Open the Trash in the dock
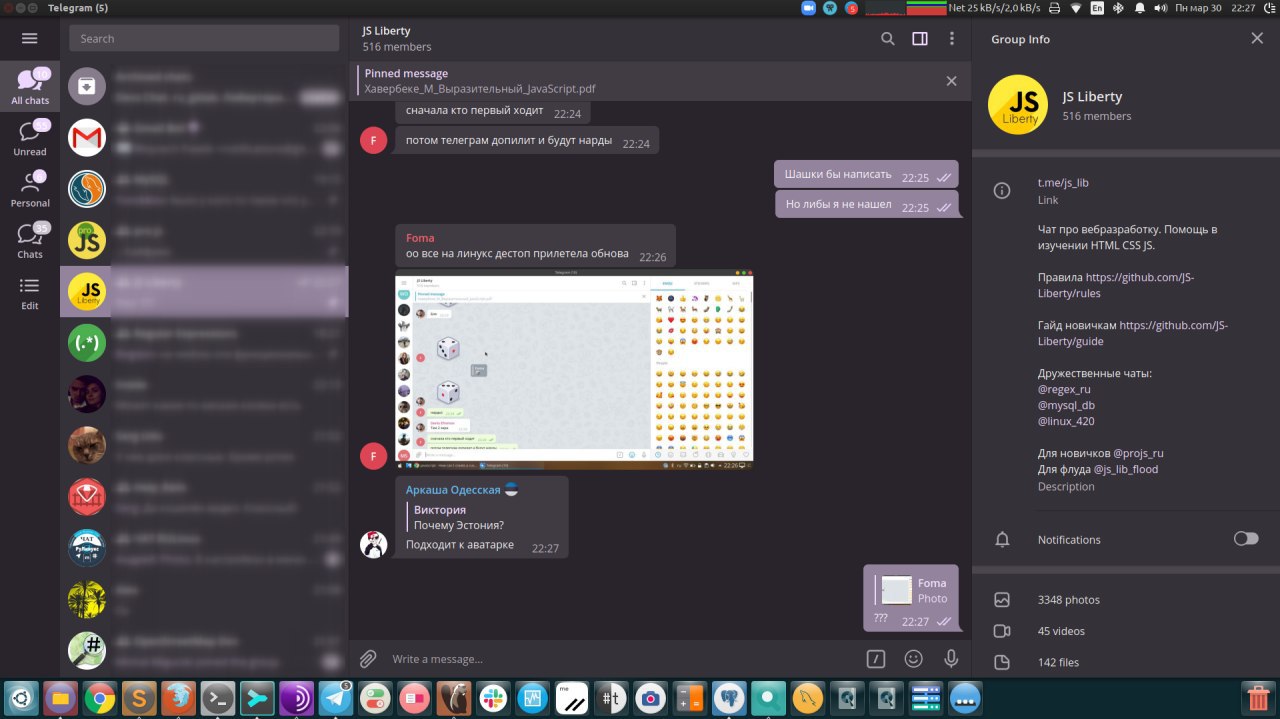 1256,698
